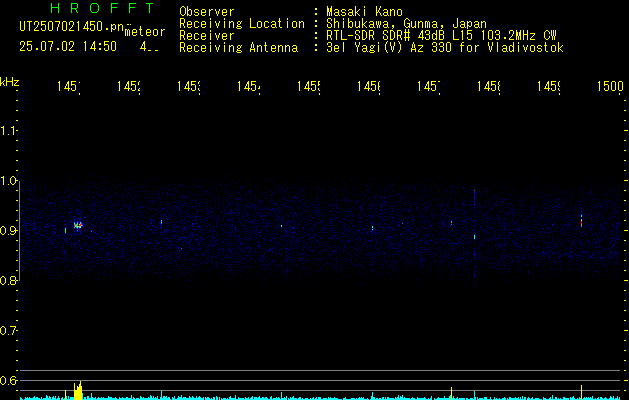Select antenna text 3el Yagi(V) Az 330
This screenshot has width=629, height=400.
coord(391,48)
